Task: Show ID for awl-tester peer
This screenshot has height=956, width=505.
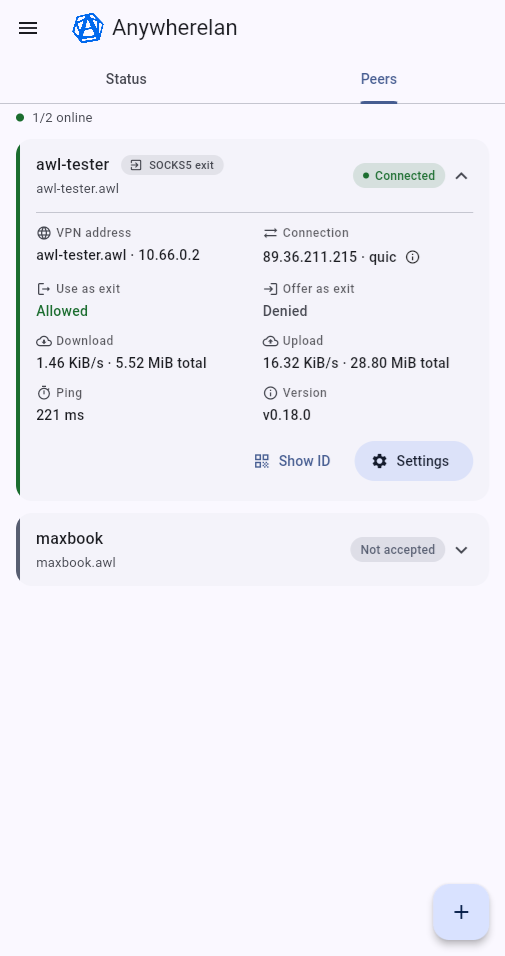Action: (292, 461)
